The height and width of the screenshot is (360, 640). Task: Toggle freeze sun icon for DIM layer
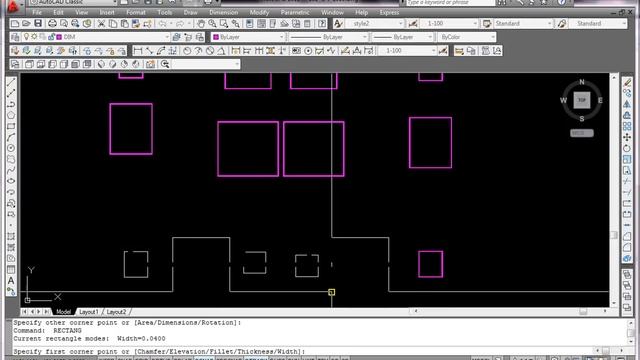(34, 37)
